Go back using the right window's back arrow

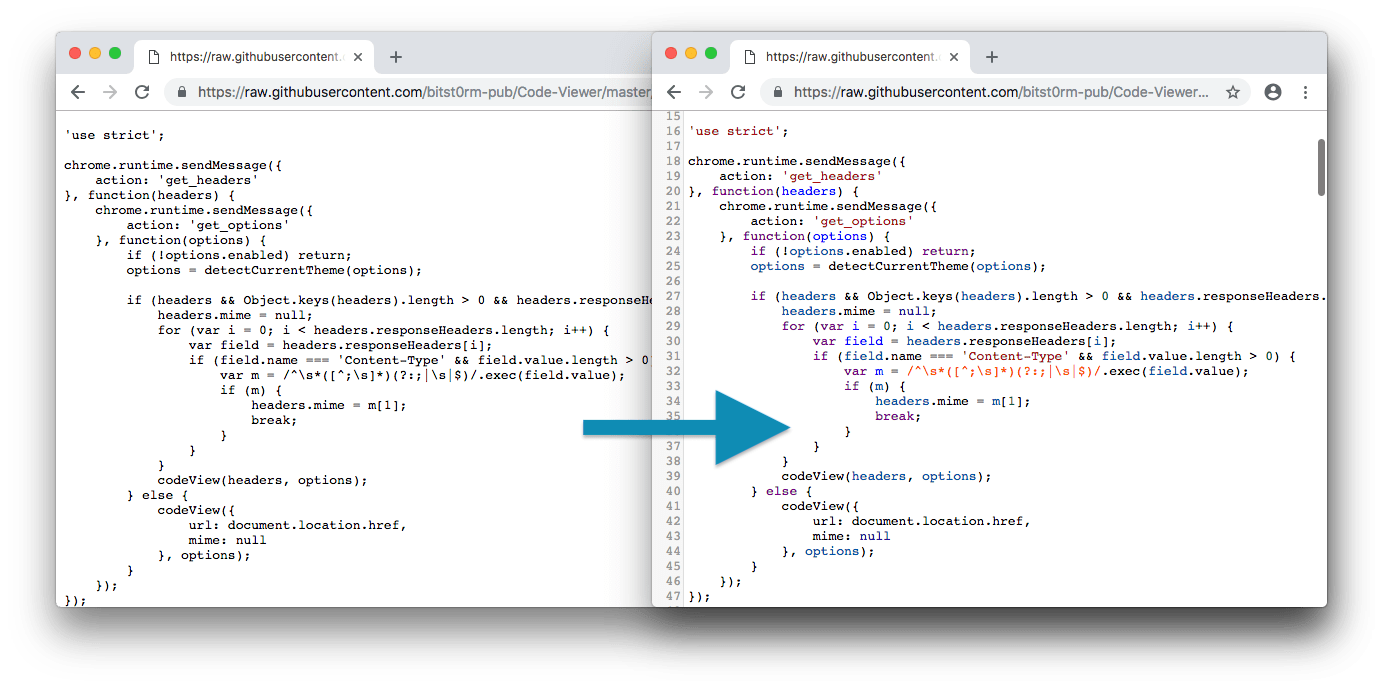[672, 91]
